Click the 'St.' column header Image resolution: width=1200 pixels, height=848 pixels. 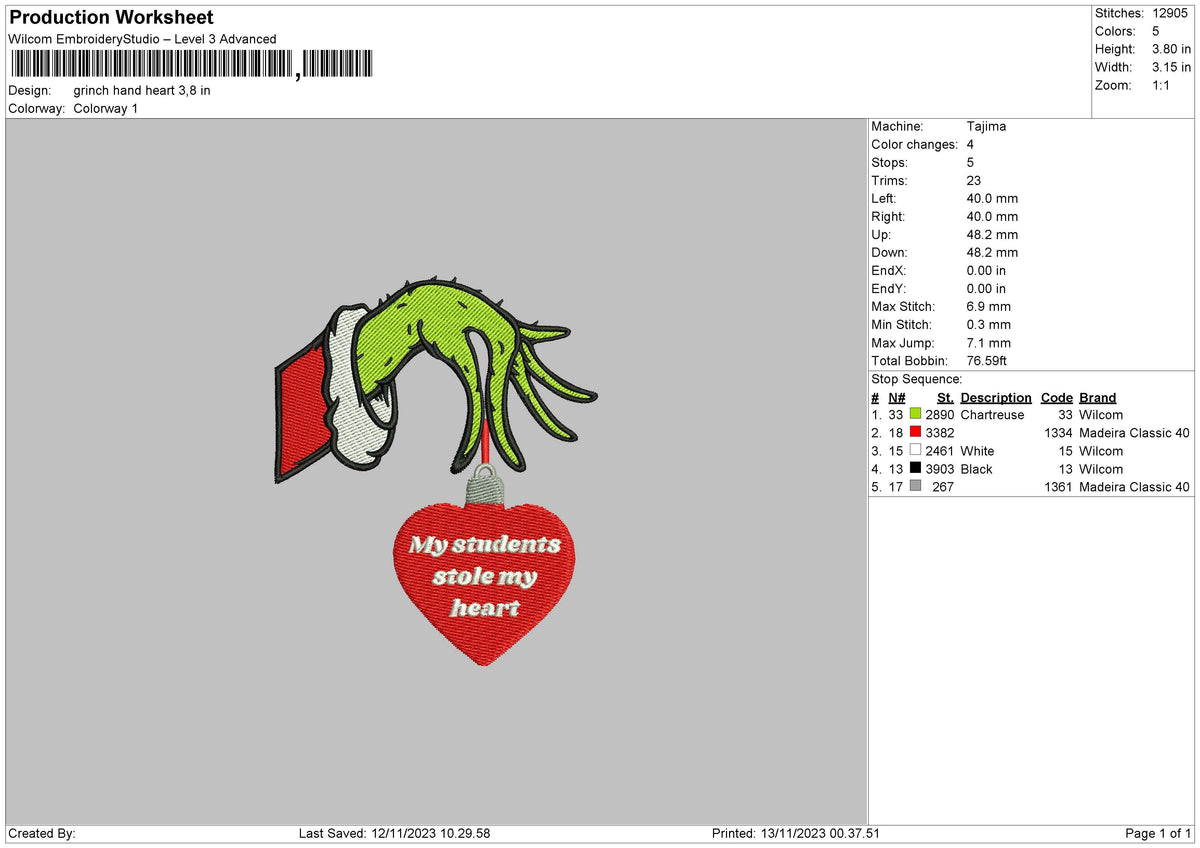[945, 398]
